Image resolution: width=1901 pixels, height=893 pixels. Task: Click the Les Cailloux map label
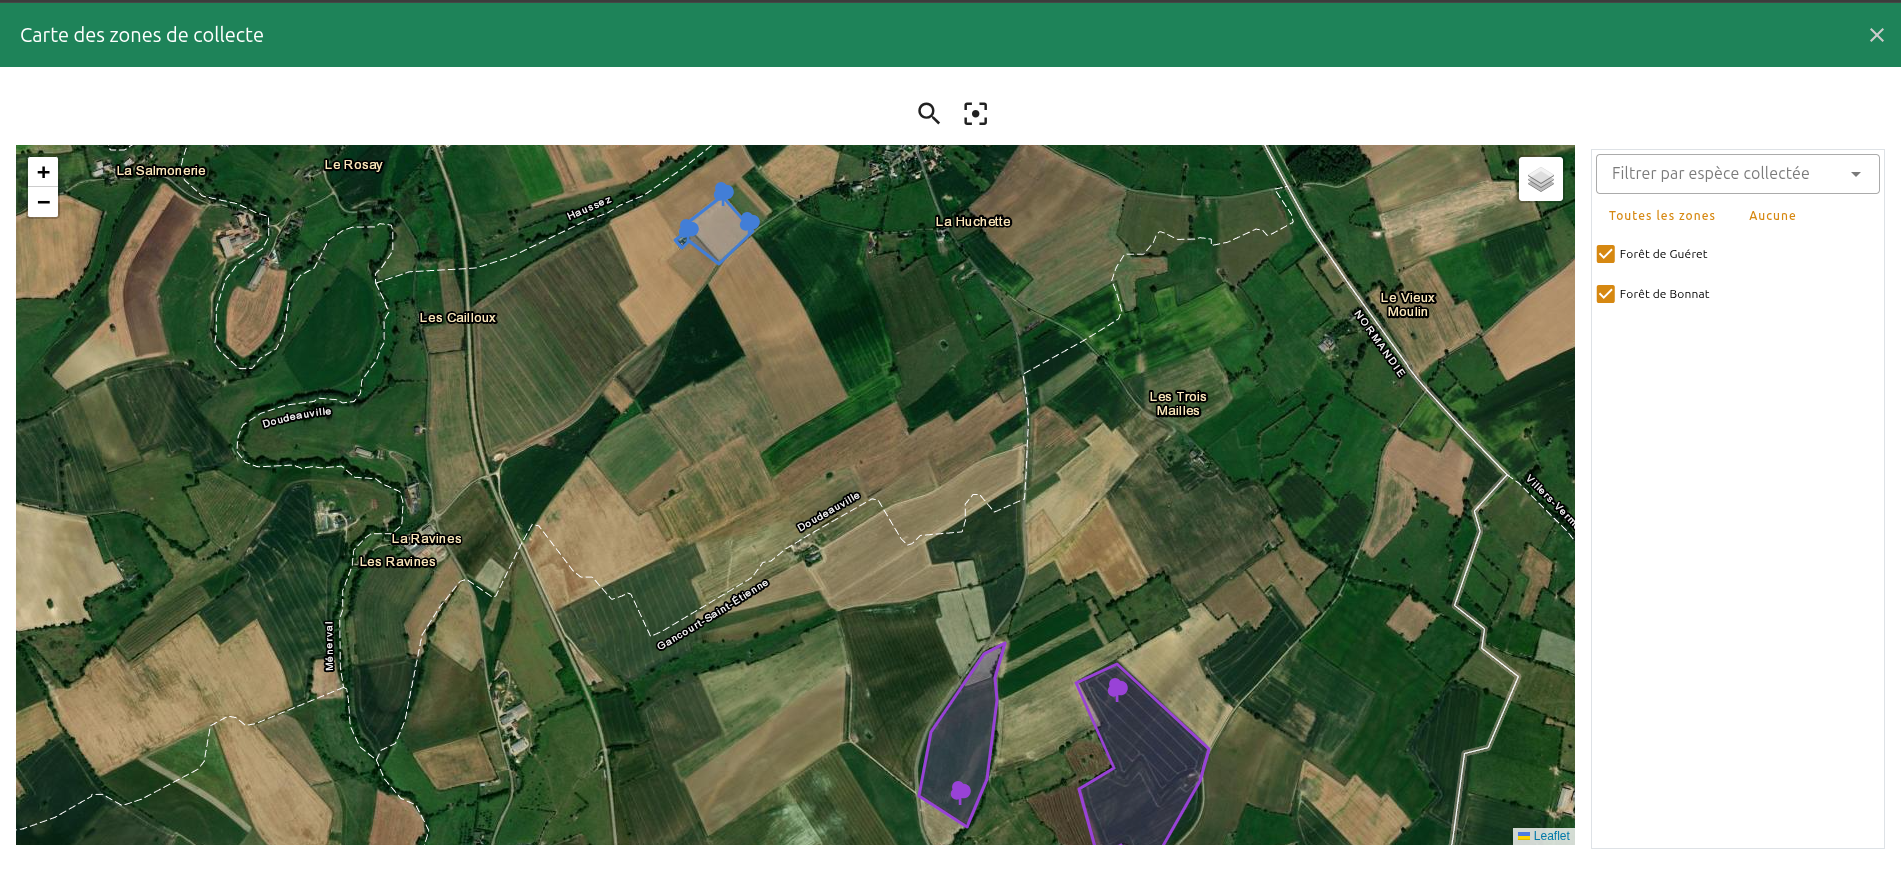click(x=458, y=318)
